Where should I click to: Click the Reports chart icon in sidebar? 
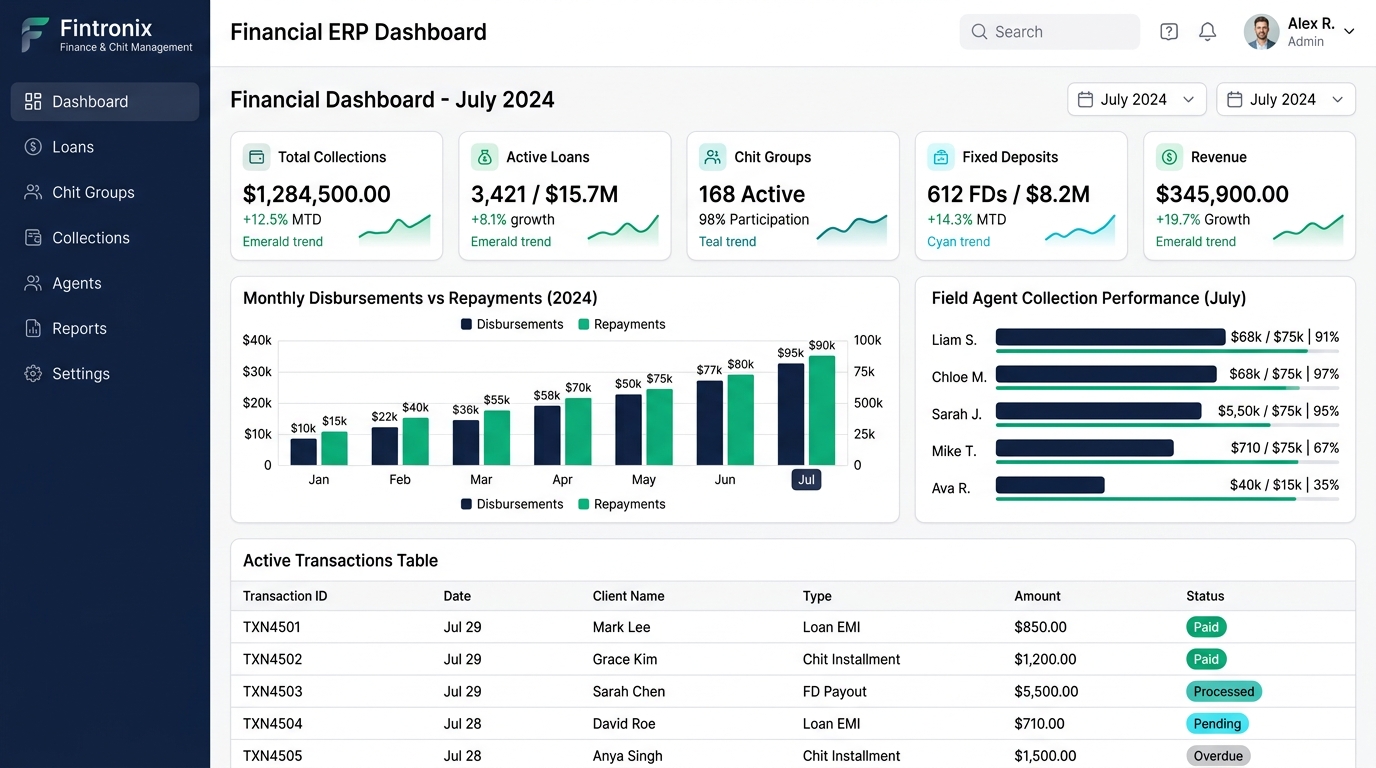[33, 328]
